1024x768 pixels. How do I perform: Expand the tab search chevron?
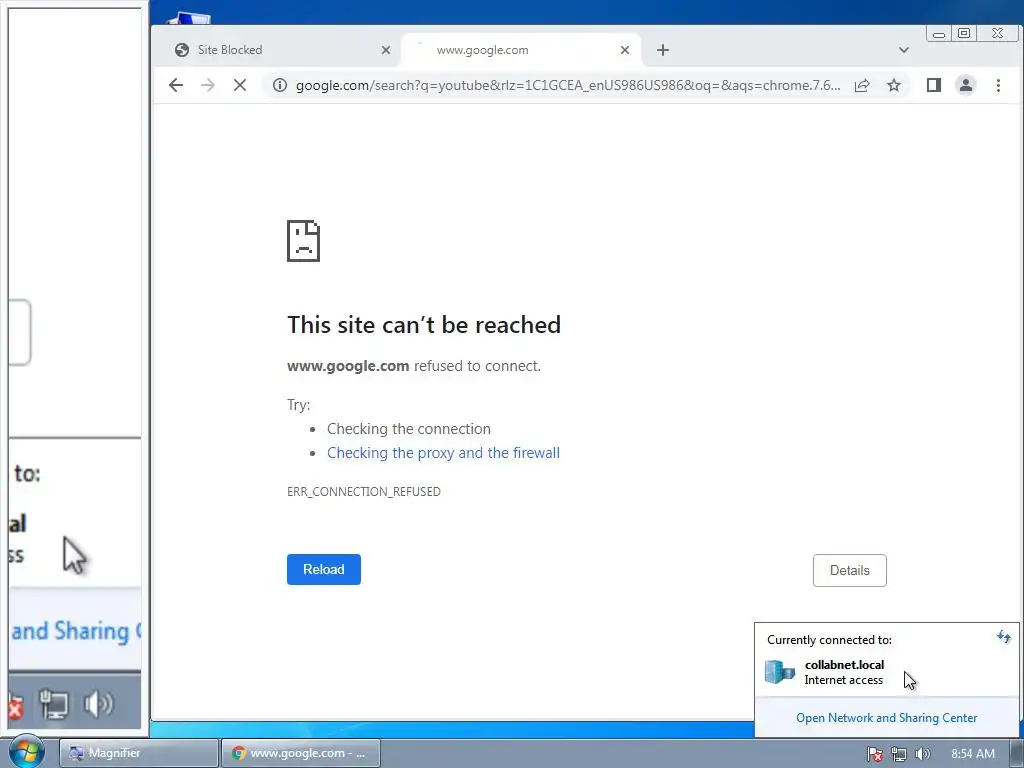[x=904, y=50]
